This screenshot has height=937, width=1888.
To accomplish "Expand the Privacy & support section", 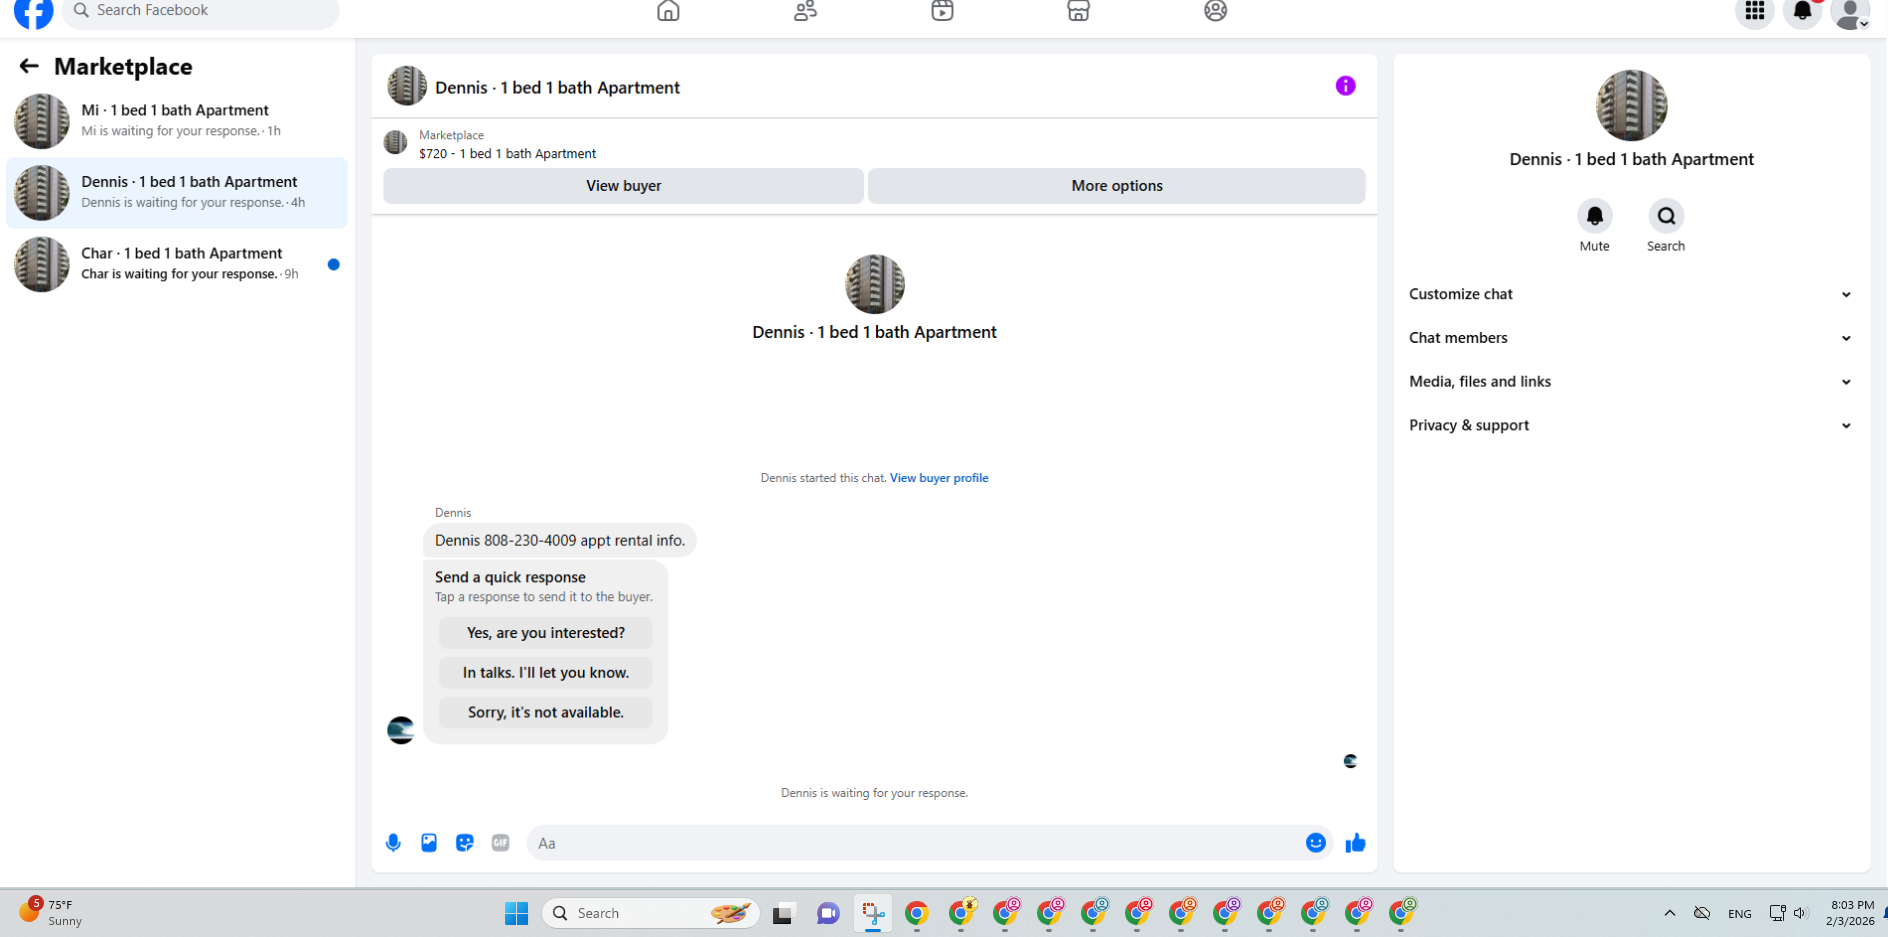I will 1631,426.
